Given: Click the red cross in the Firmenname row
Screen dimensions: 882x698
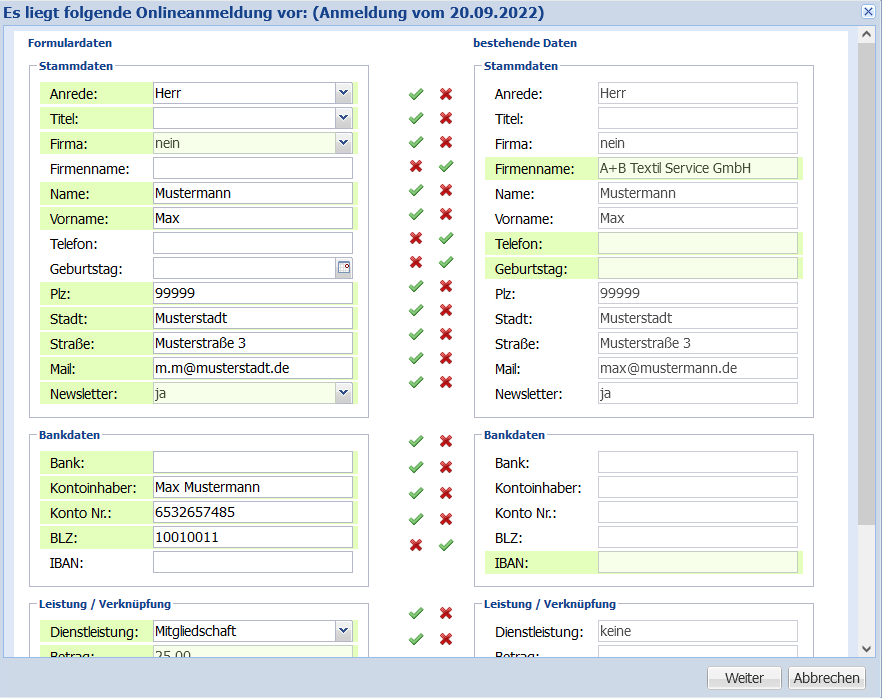Looking at the screenshot, I should pos(416,166).
